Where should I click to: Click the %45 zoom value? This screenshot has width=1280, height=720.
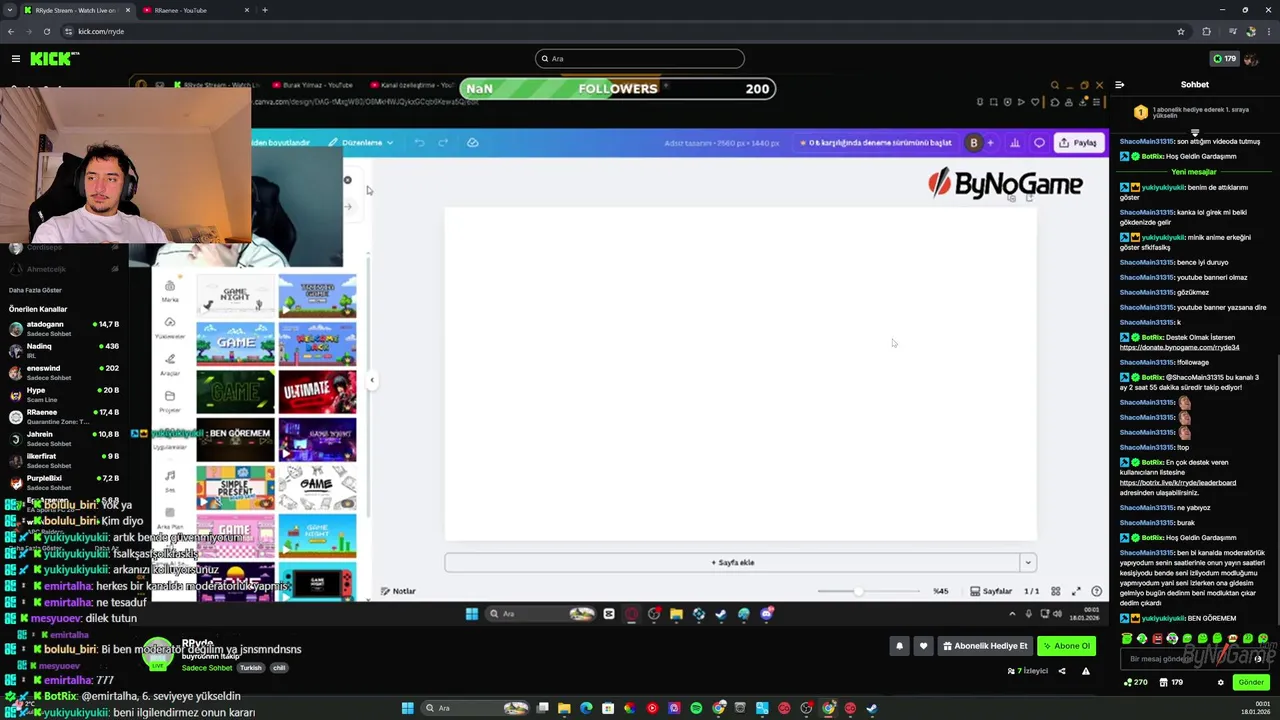(941, 591)
